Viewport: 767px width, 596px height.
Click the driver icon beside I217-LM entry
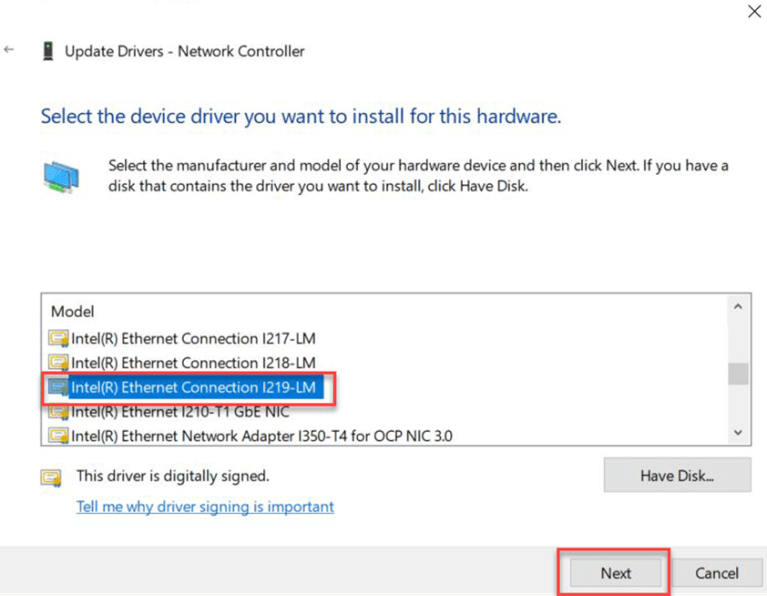click(x=59, y=339)
